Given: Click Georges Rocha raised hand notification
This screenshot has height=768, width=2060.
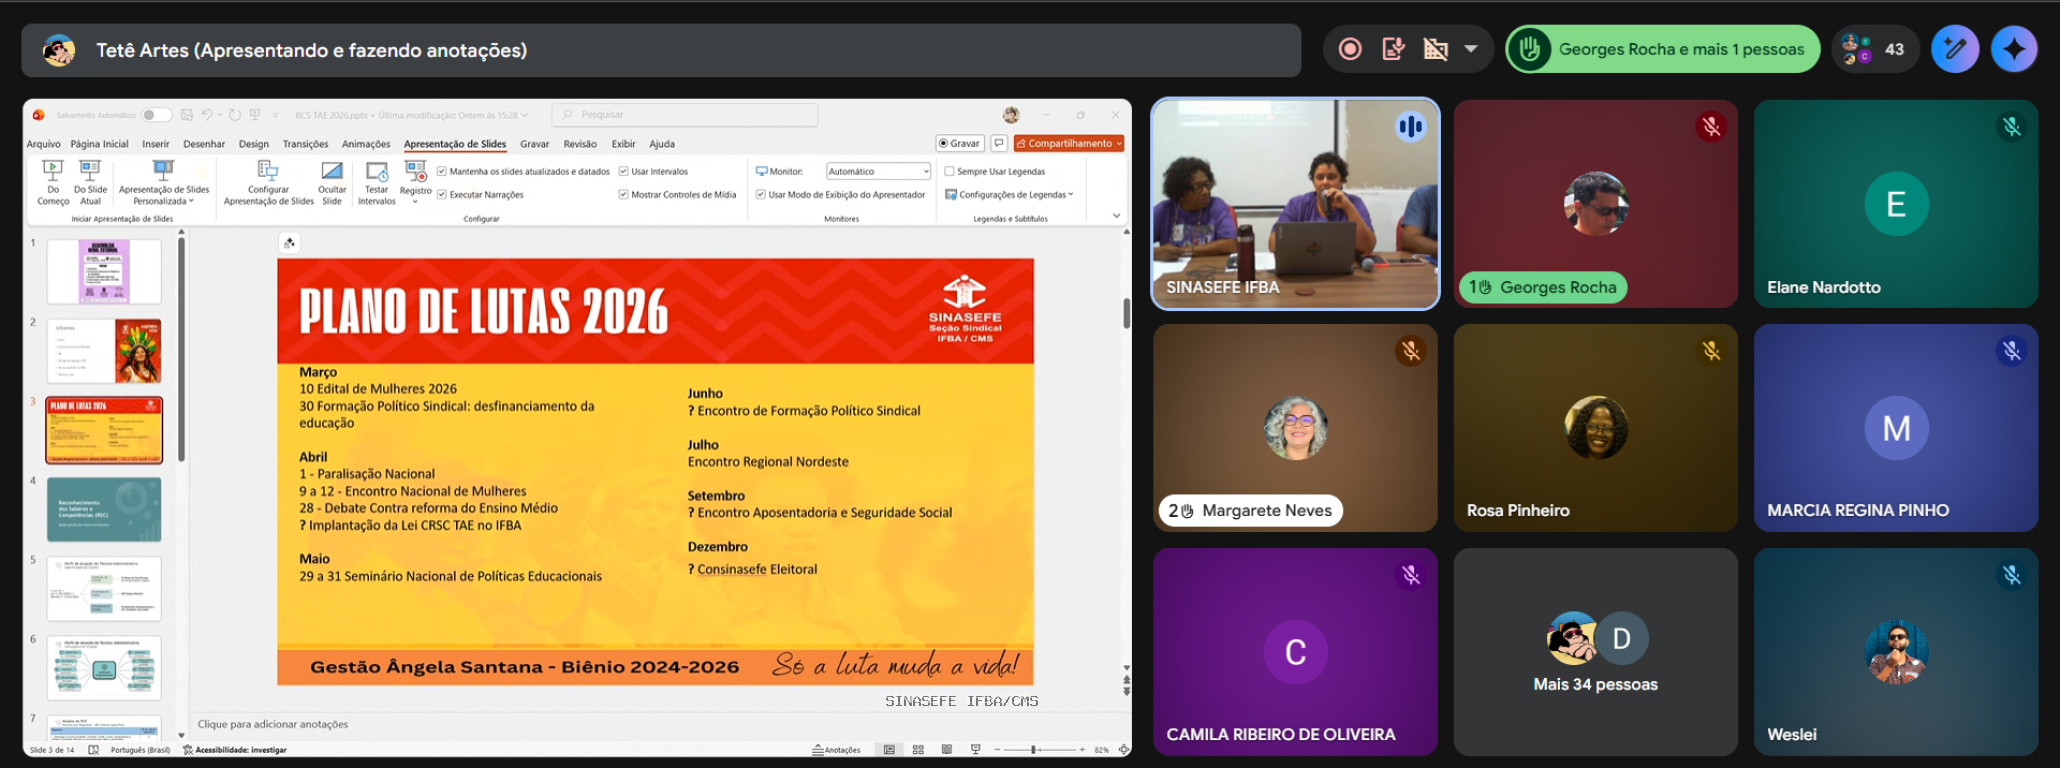Looking at the screenshot, I should pos(1662,49).
